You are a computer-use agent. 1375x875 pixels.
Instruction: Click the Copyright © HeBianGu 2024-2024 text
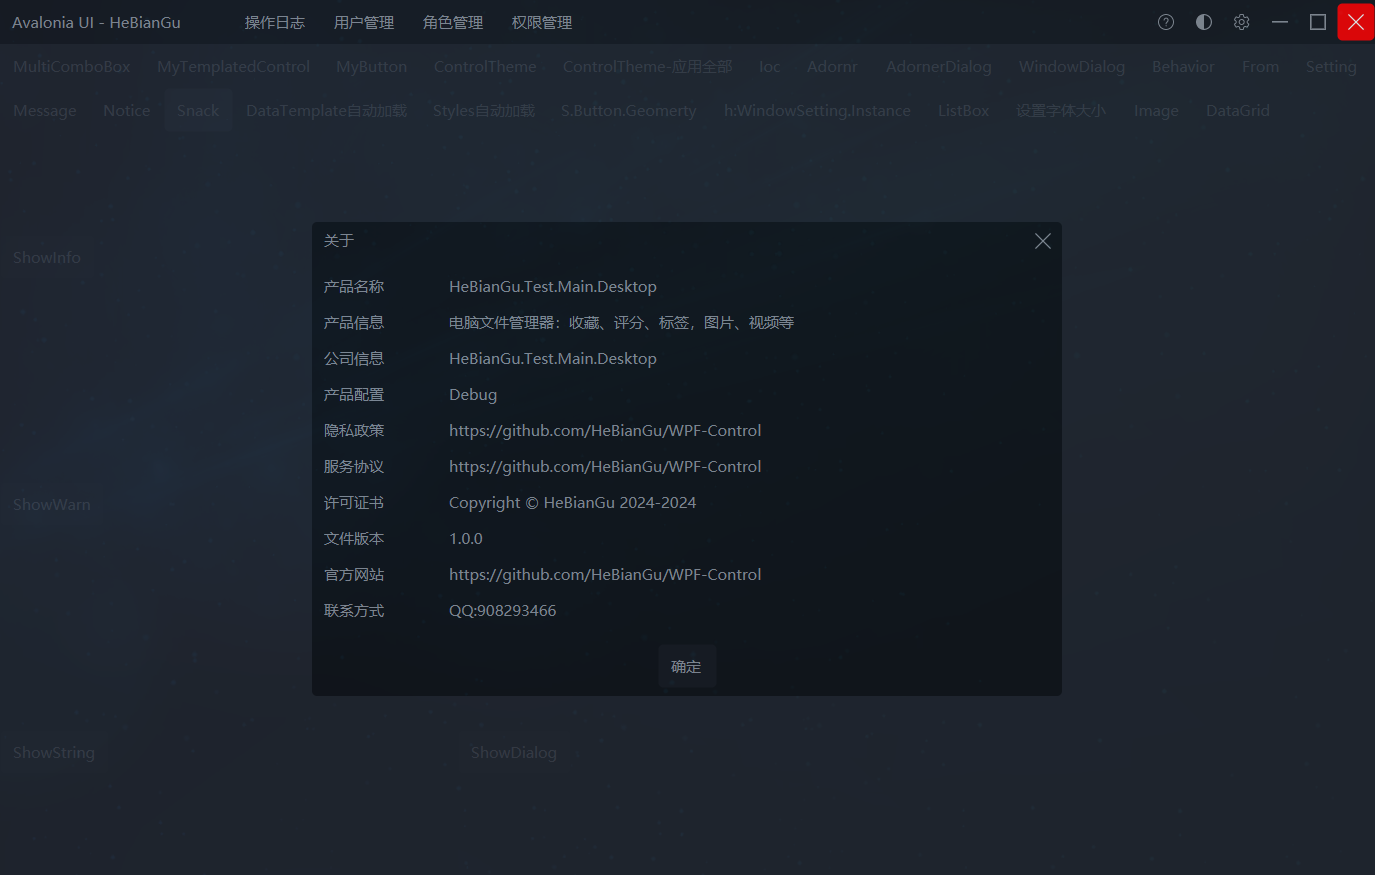point(572,503)
